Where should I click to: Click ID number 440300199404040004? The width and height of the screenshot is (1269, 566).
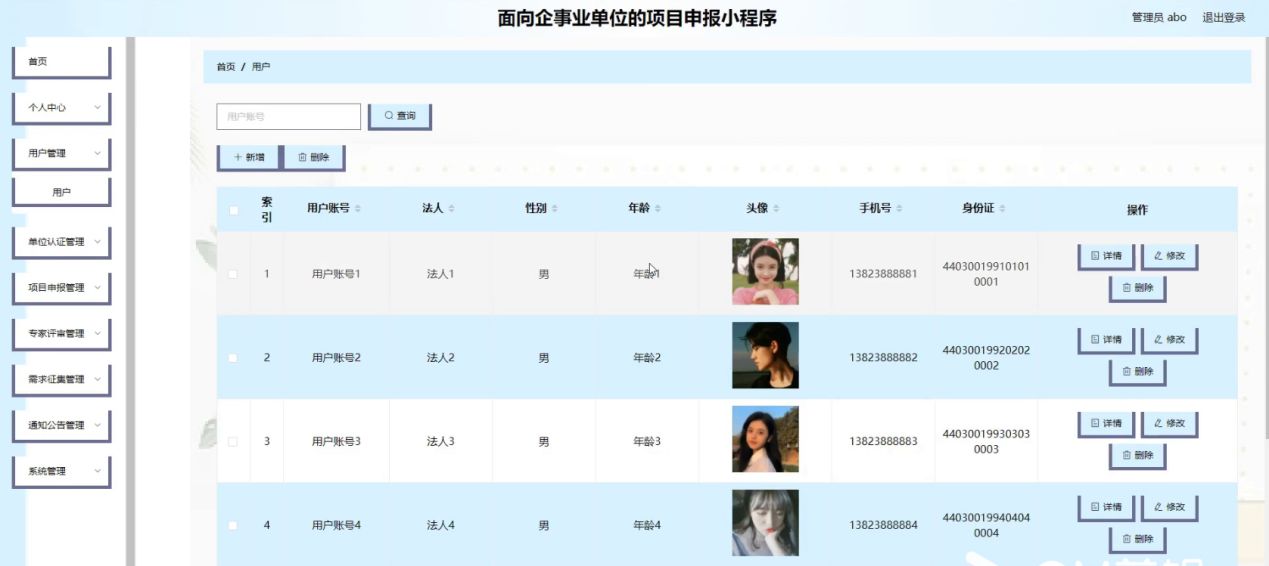[x=986, y=526]
